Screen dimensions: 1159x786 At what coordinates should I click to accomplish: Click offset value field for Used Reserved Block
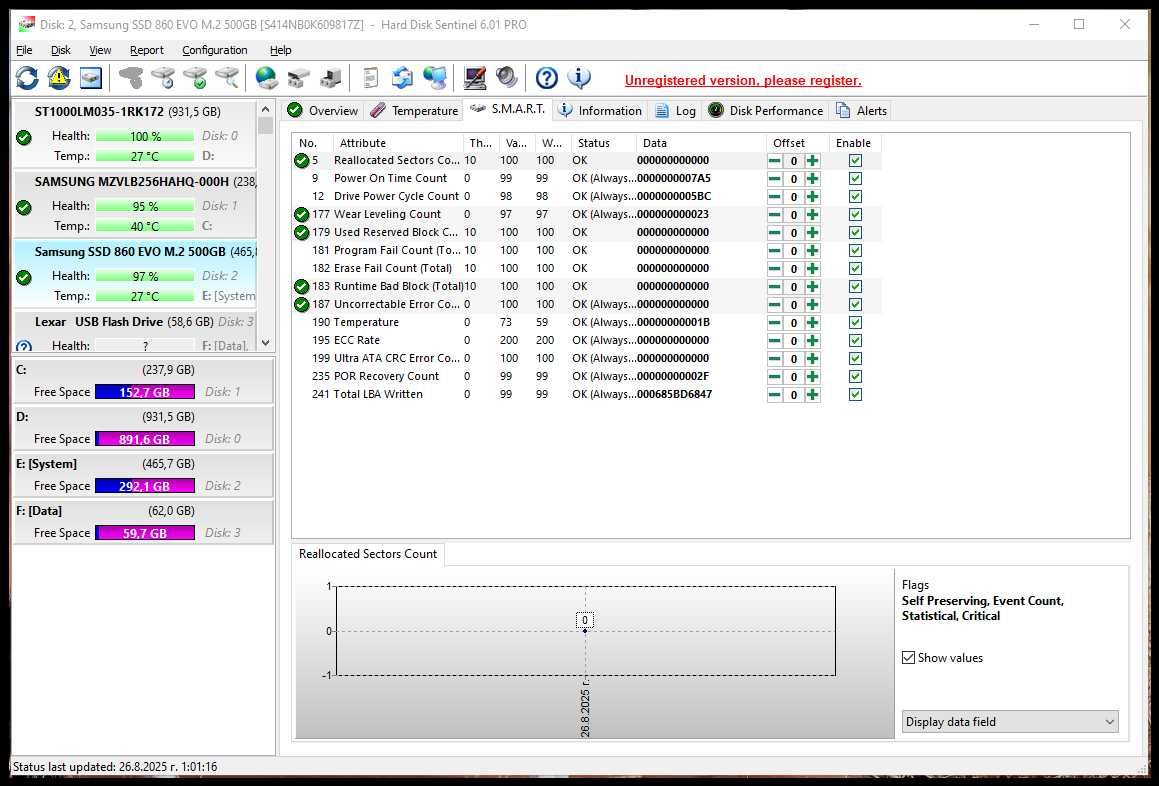click(x=794, y=232)
